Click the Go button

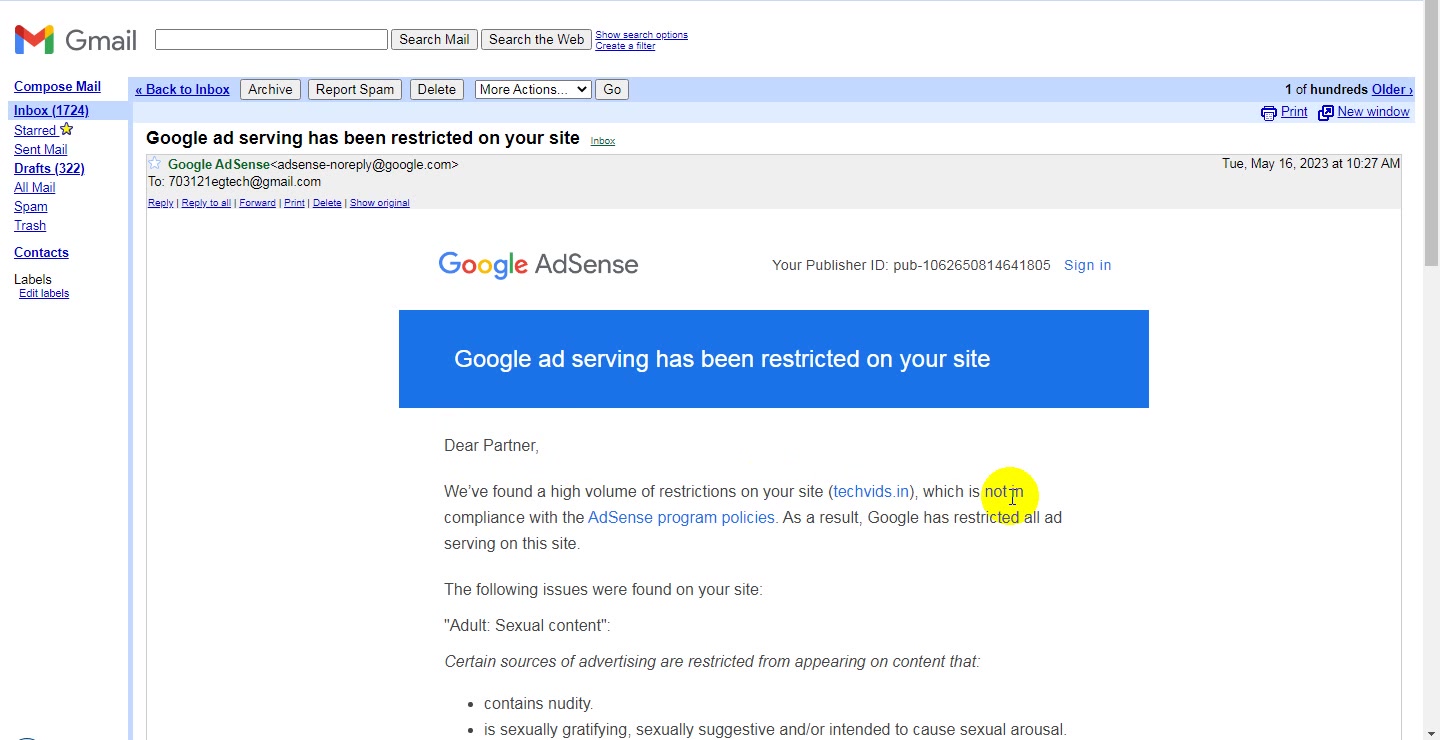pyautogui.click(x=612, y=89)
